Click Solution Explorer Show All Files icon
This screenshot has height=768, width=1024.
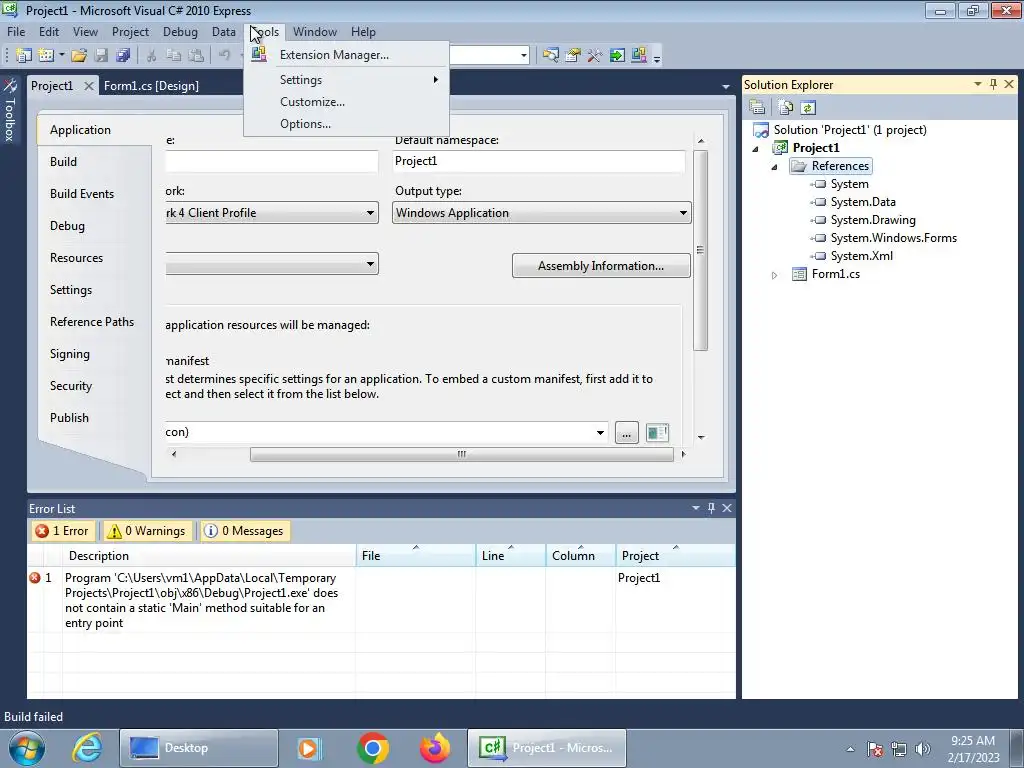click(786, 108)
